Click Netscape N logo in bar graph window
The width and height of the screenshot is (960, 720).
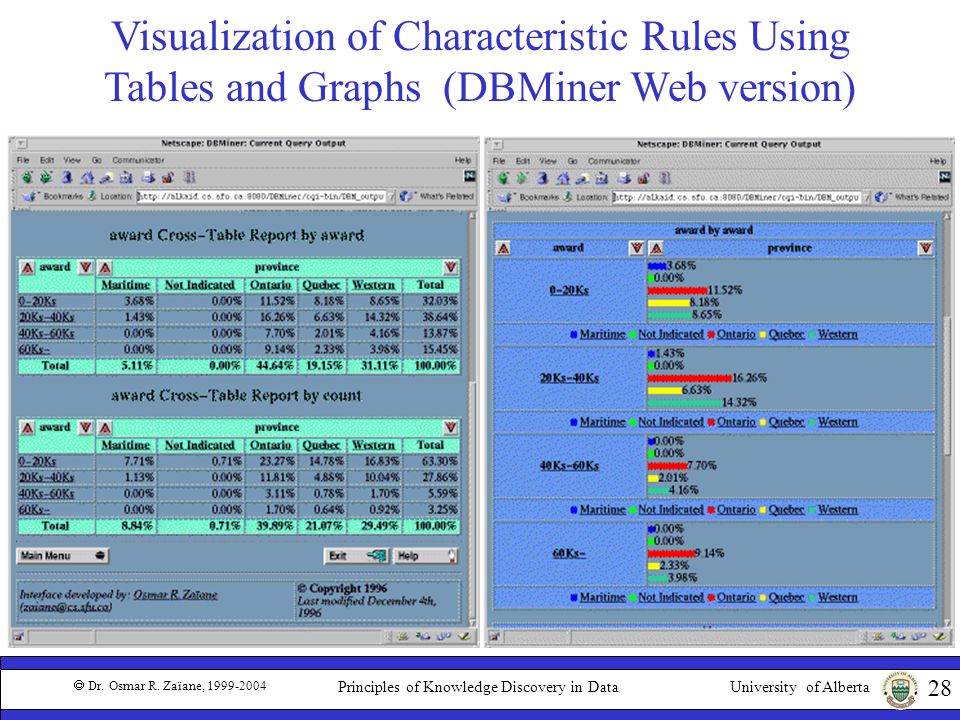pyautogui.click(x=945, y=178)
